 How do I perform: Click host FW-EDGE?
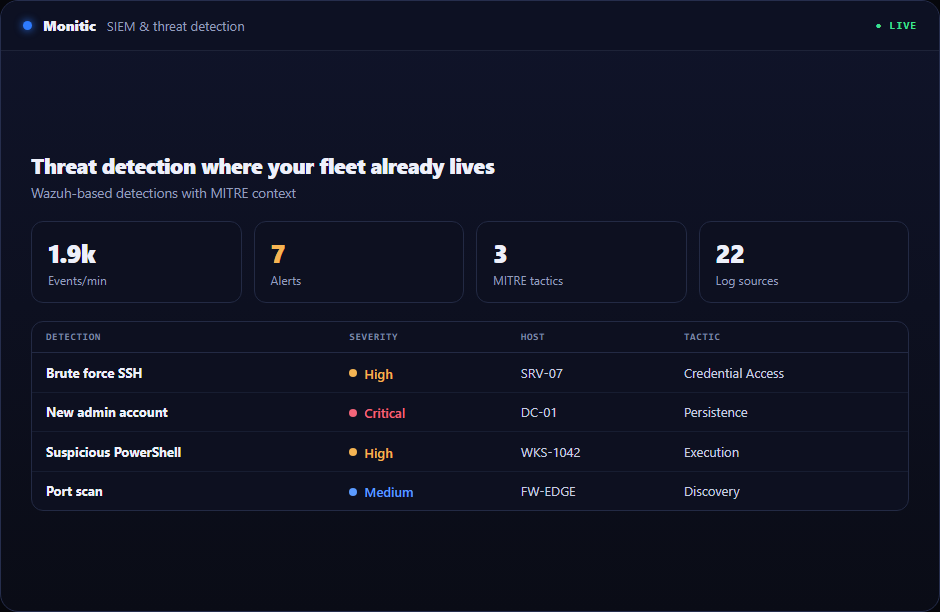548,492
